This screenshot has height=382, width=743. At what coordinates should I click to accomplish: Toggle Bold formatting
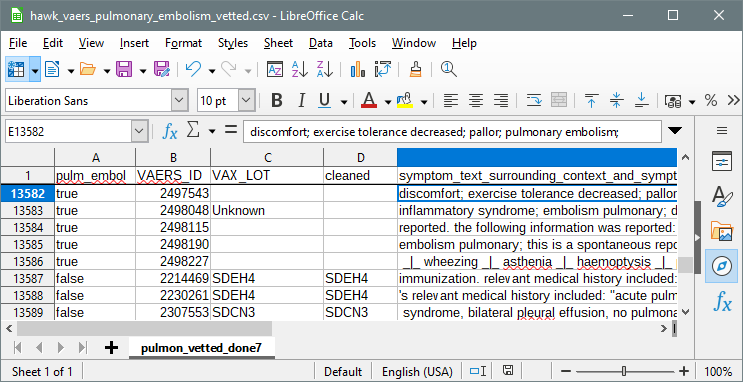[277, 100]
